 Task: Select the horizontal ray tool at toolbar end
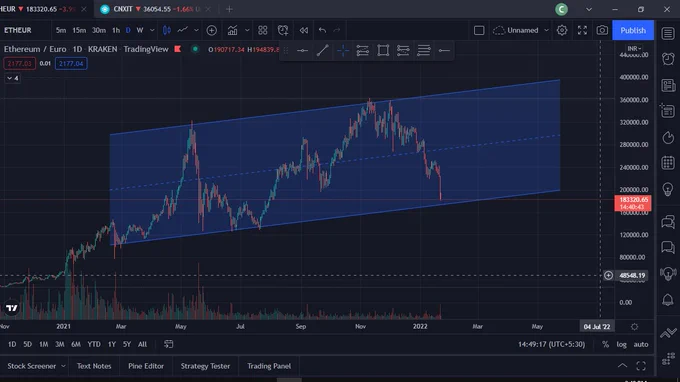[x=444, y=51]
